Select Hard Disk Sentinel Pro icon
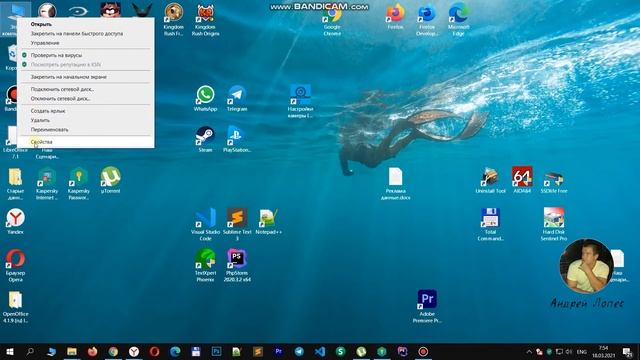Viewport: 640px width, 360px height. point(553,224)
